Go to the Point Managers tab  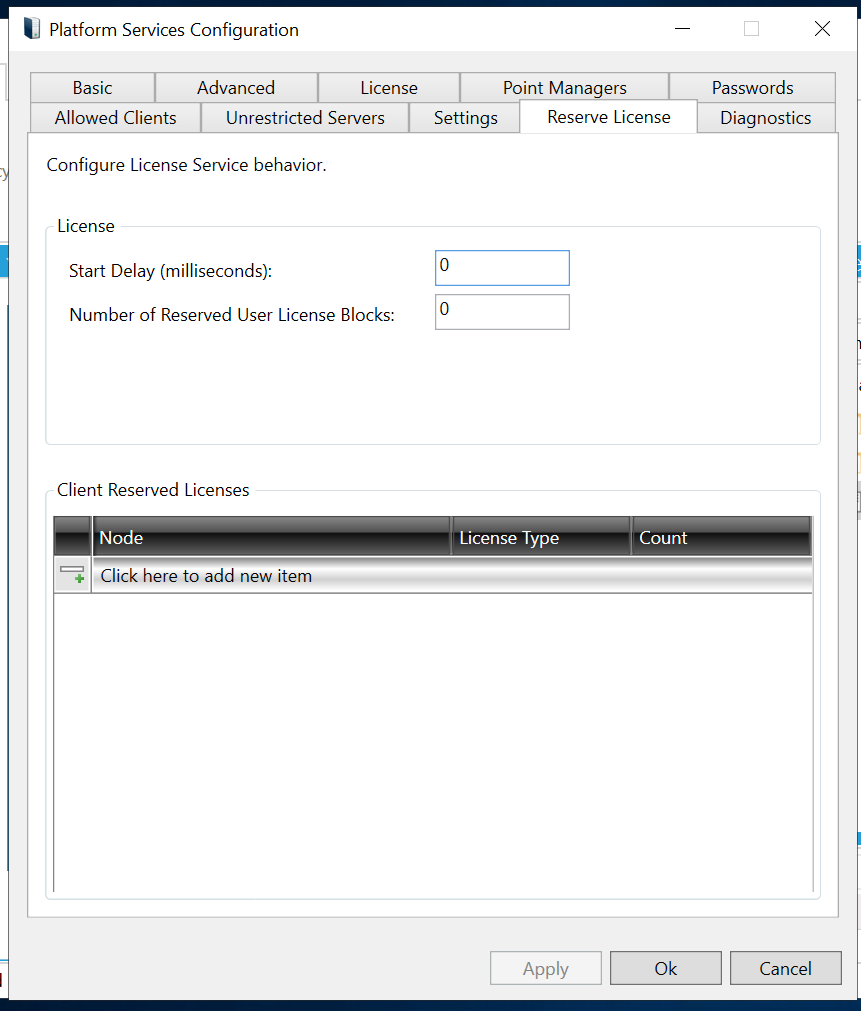point(564,88)
